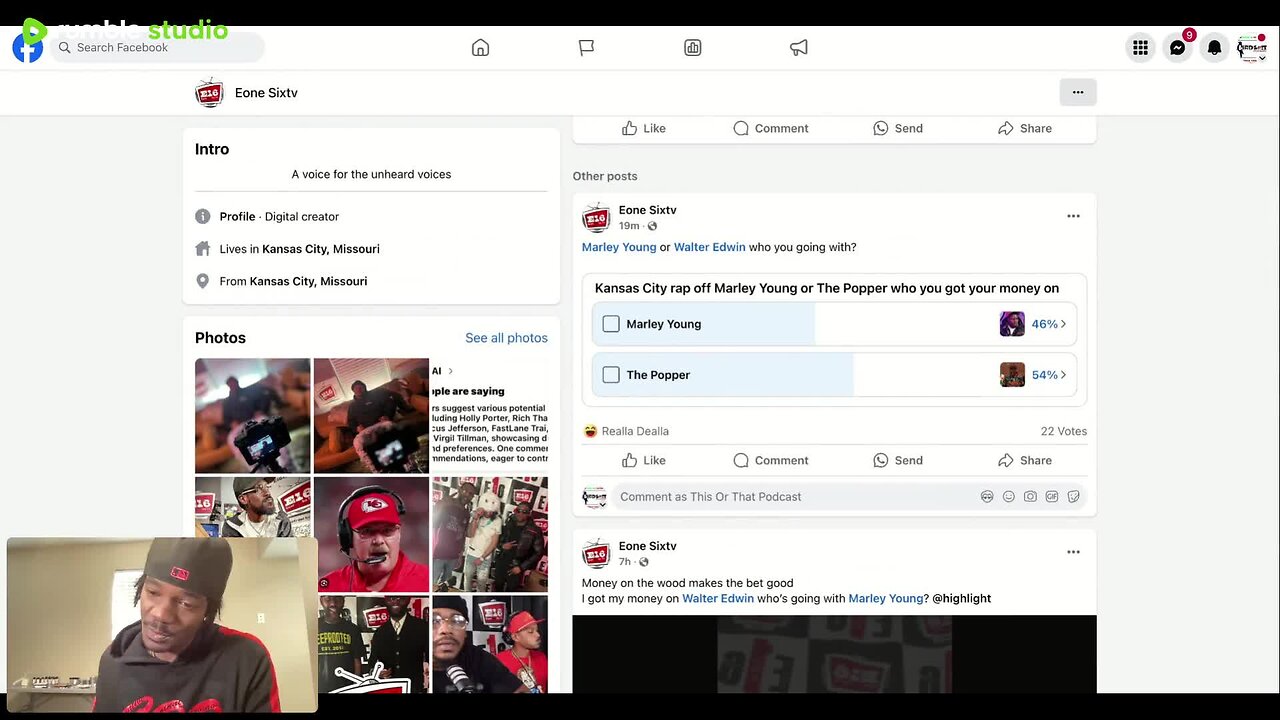1280x720 pixels.
Task: Open Eone Sixtv name on poll post
Action: (x=648, y=210)
